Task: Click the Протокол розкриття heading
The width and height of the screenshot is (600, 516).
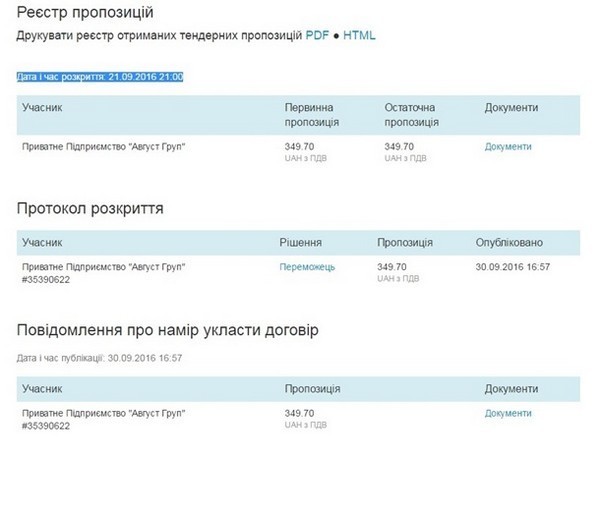Action: click(91, 208)
